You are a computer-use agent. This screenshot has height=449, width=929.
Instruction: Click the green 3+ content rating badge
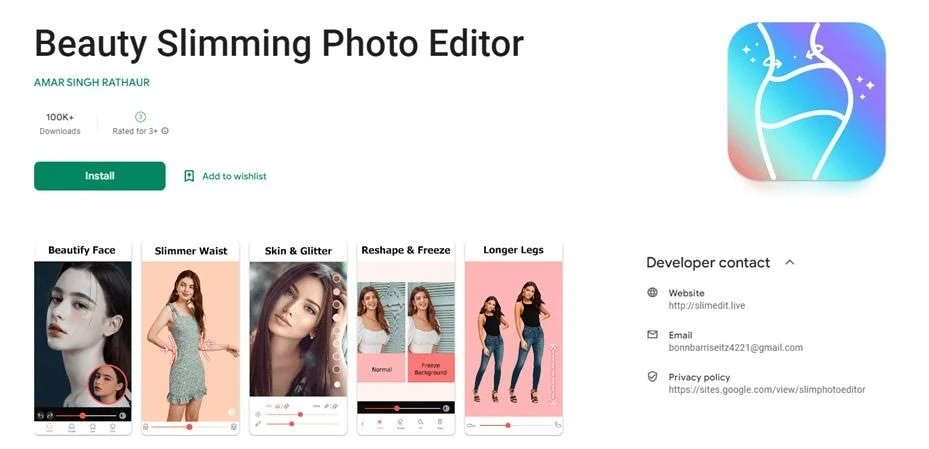coord(140,117)
